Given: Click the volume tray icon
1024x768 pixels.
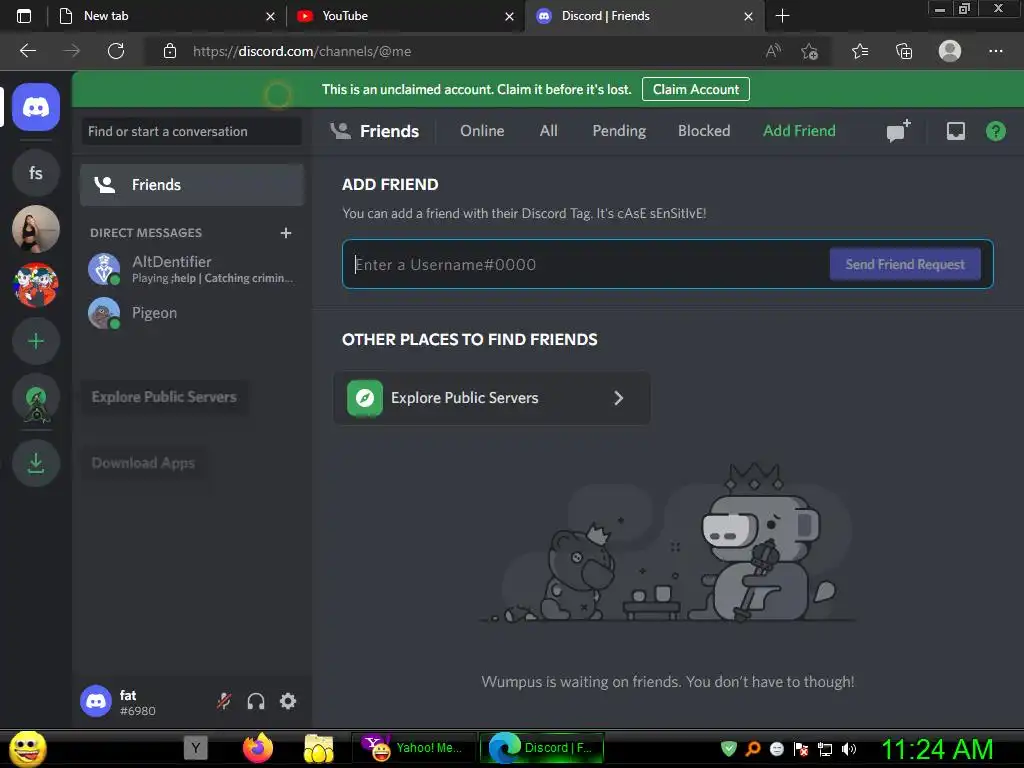Looking at the screenshot, I should point(849,749).
